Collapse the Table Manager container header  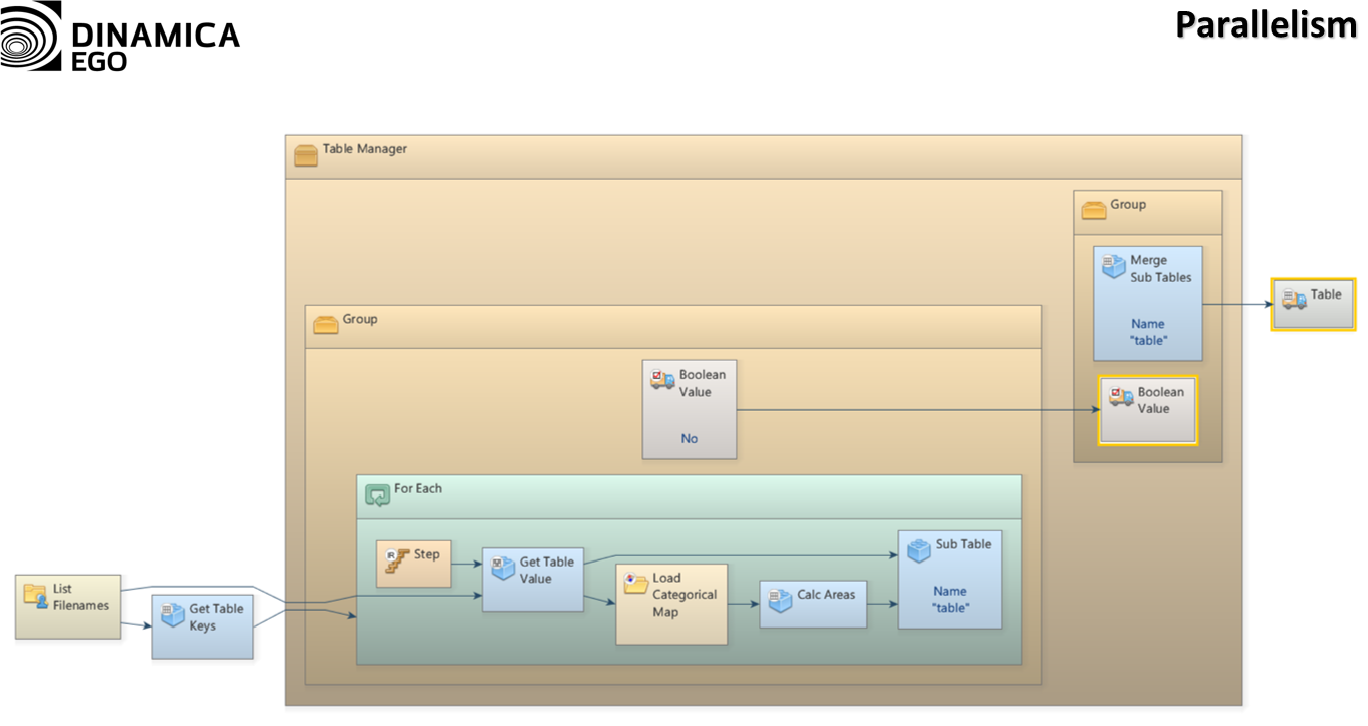coord(762,157)
